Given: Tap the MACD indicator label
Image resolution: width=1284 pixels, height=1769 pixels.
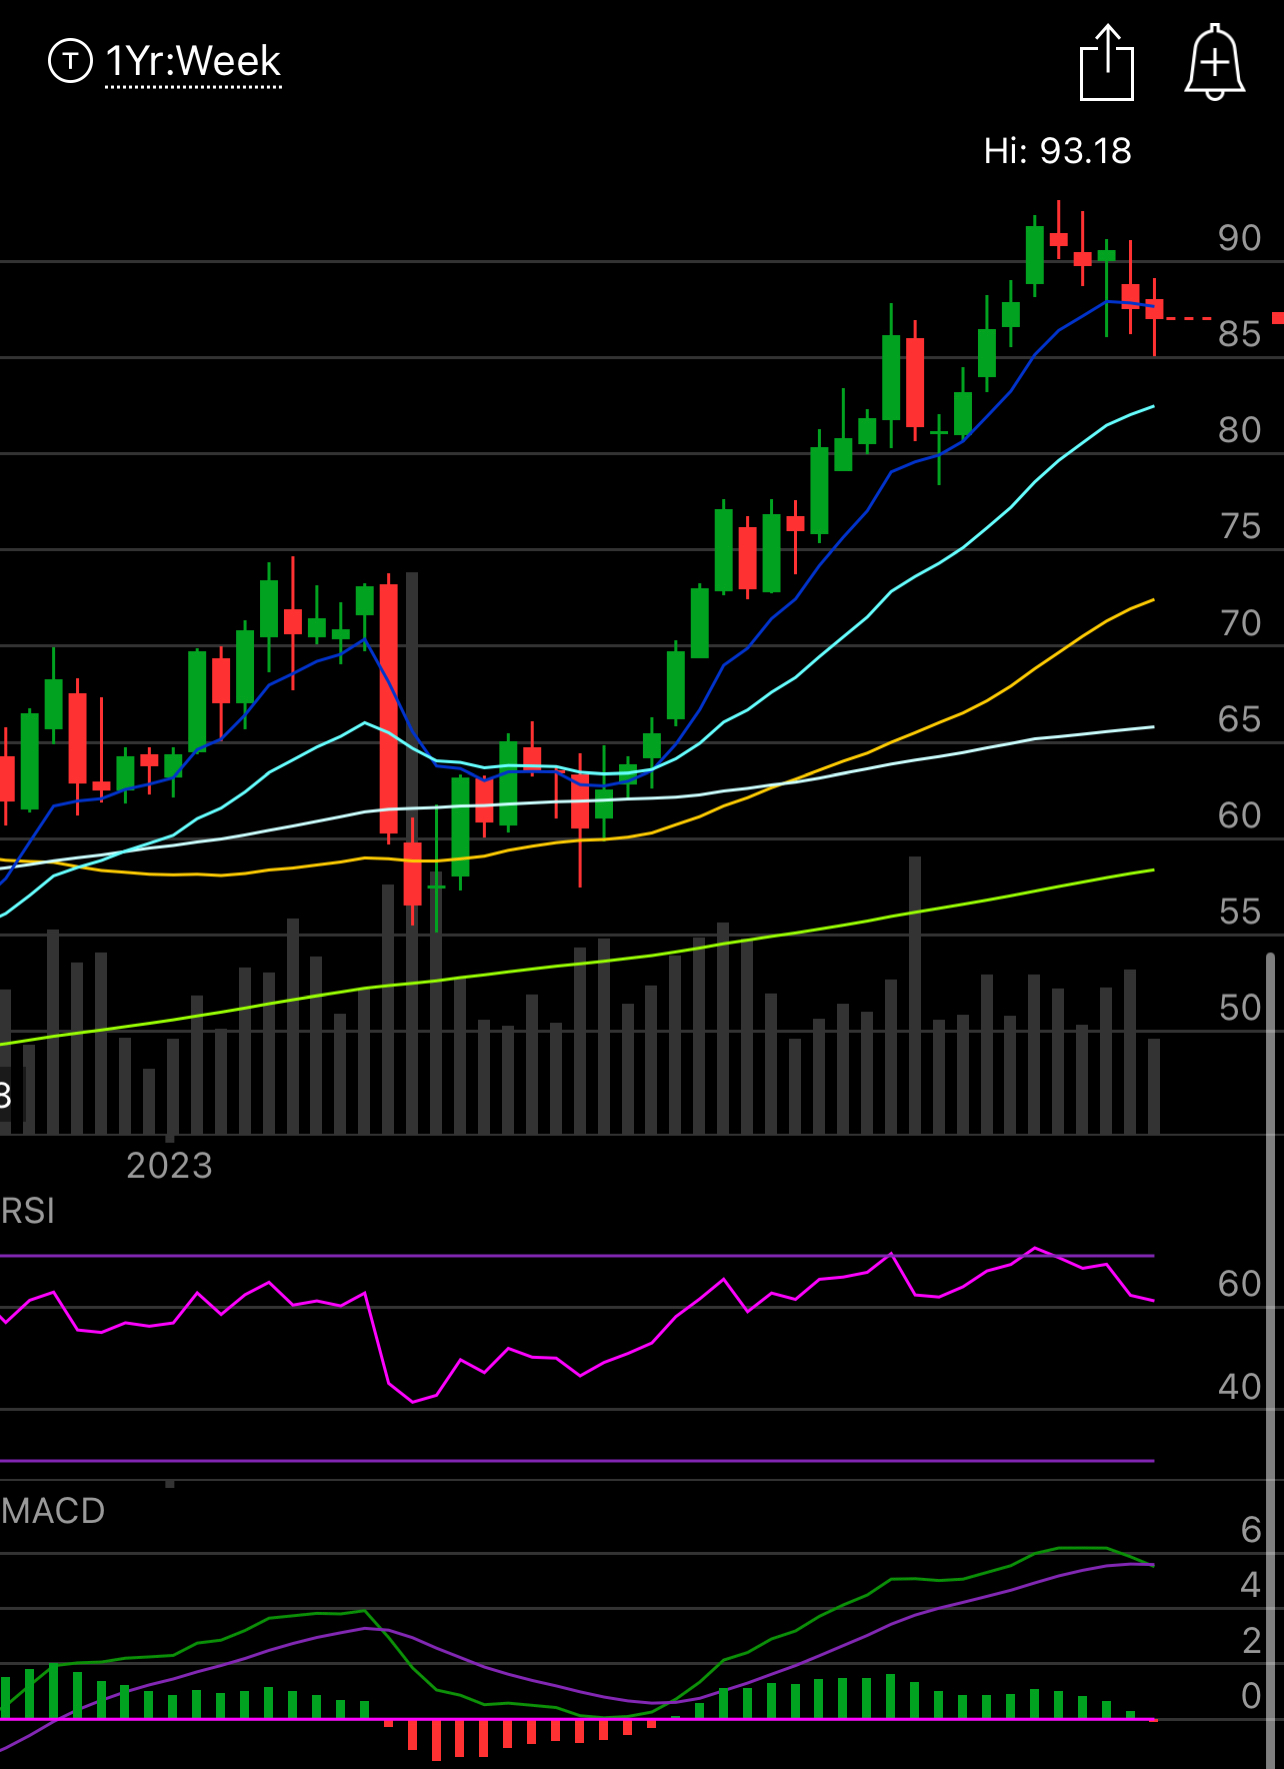Looking at the screenshot, I should pos(52,1510).
